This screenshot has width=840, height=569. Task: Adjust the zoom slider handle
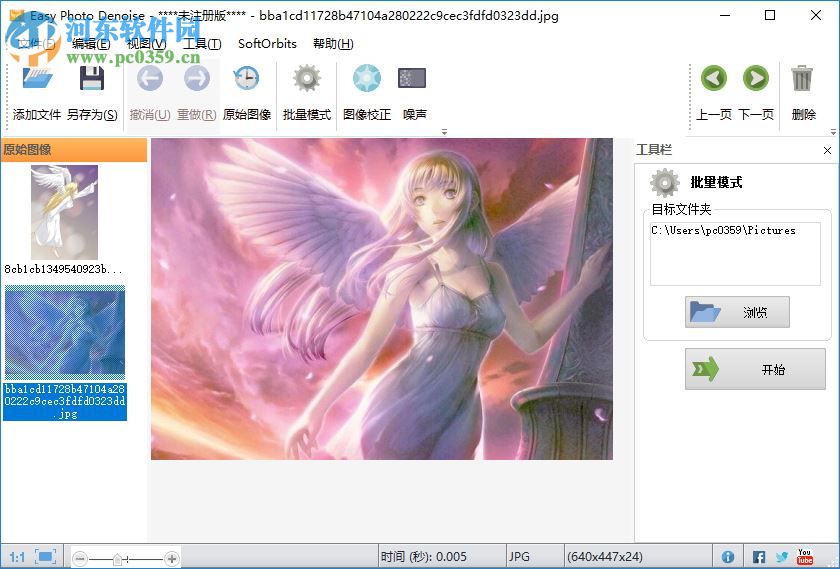click(118, 559)
